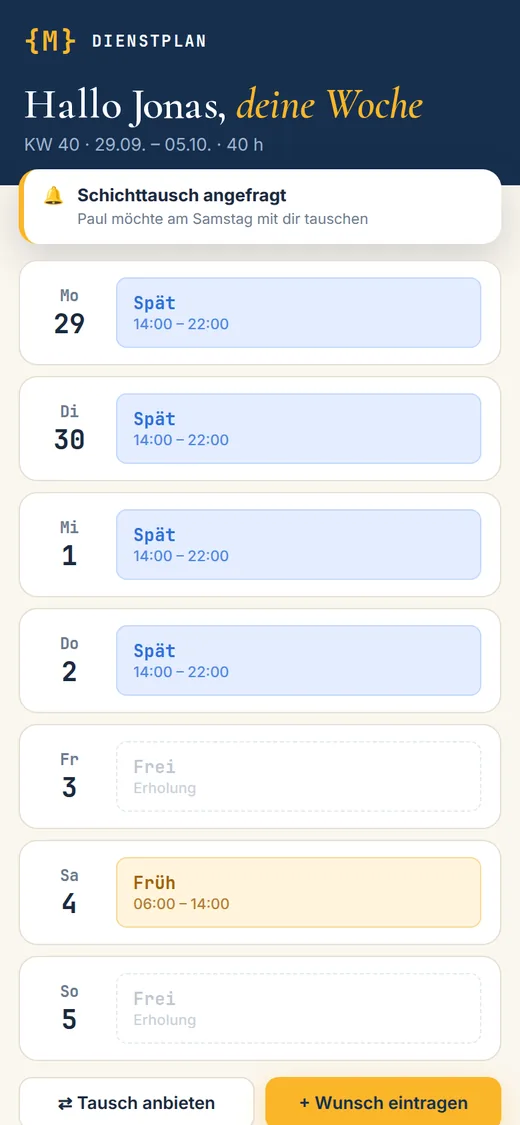Open Saturday Früh shift 06:00 – 14:00
This screenshot has height=1125, width=520.
pyautogui.click(x=298, y=892)
